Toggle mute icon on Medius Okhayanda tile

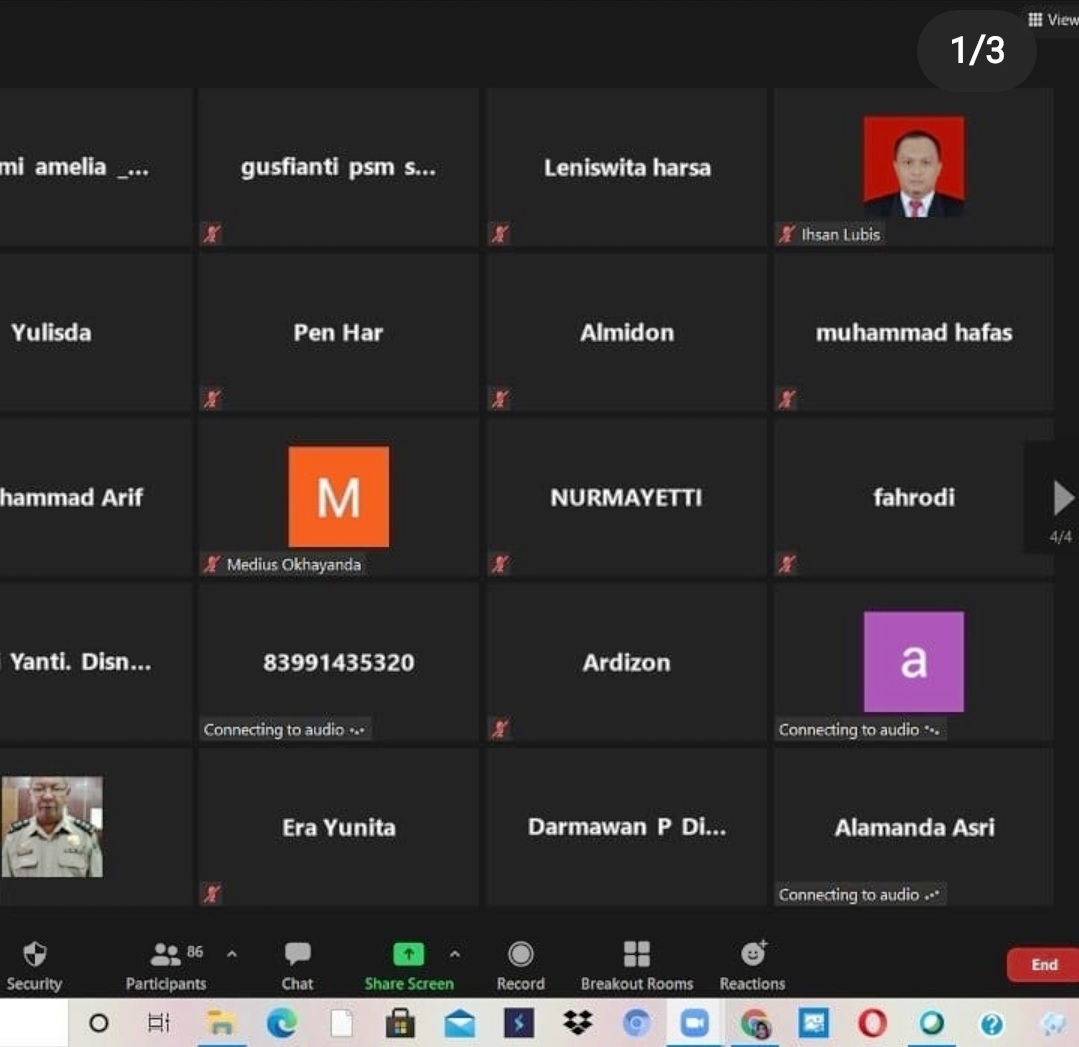[x=212, y=565]
